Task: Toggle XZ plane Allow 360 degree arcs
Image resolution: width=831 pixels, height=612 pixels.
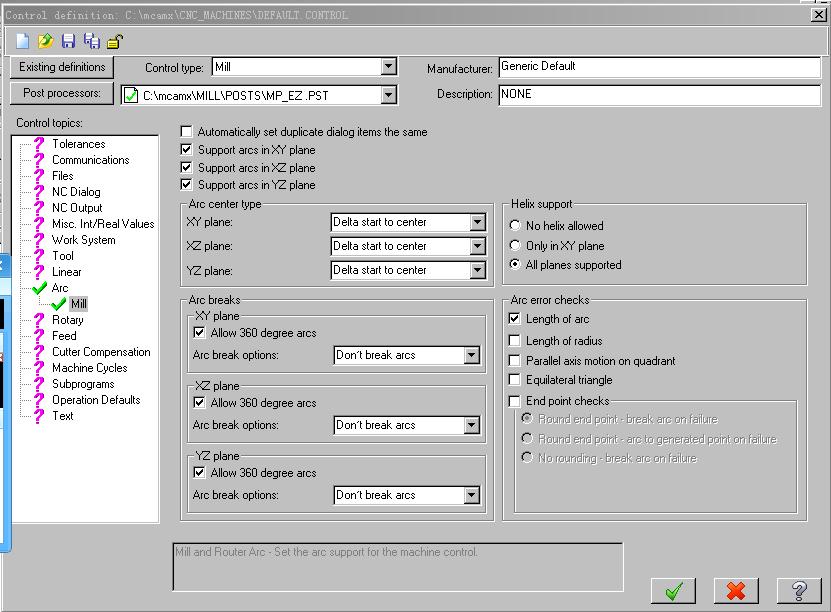Action: (199, 403)
